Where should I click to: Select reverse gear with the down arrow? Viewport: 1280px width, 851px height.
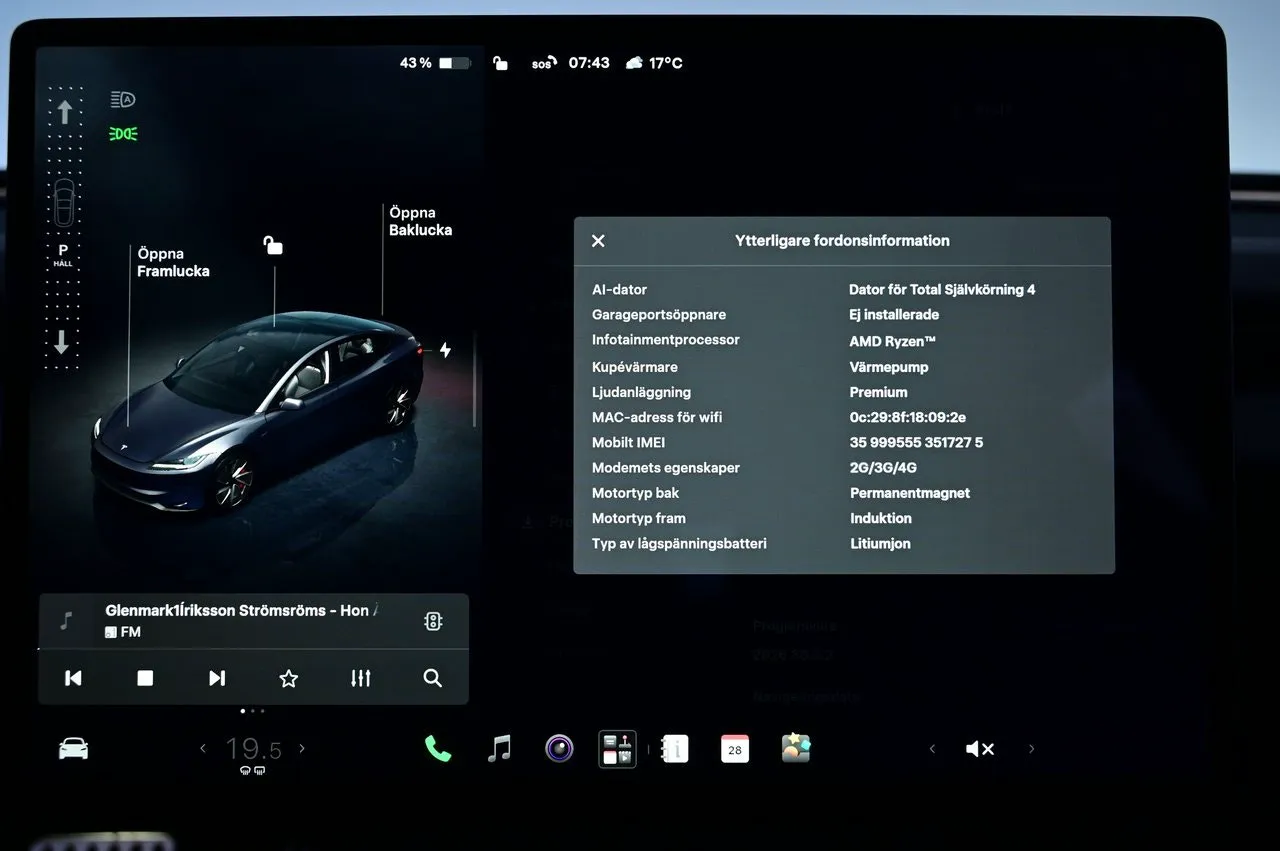[x=62, y=342]
